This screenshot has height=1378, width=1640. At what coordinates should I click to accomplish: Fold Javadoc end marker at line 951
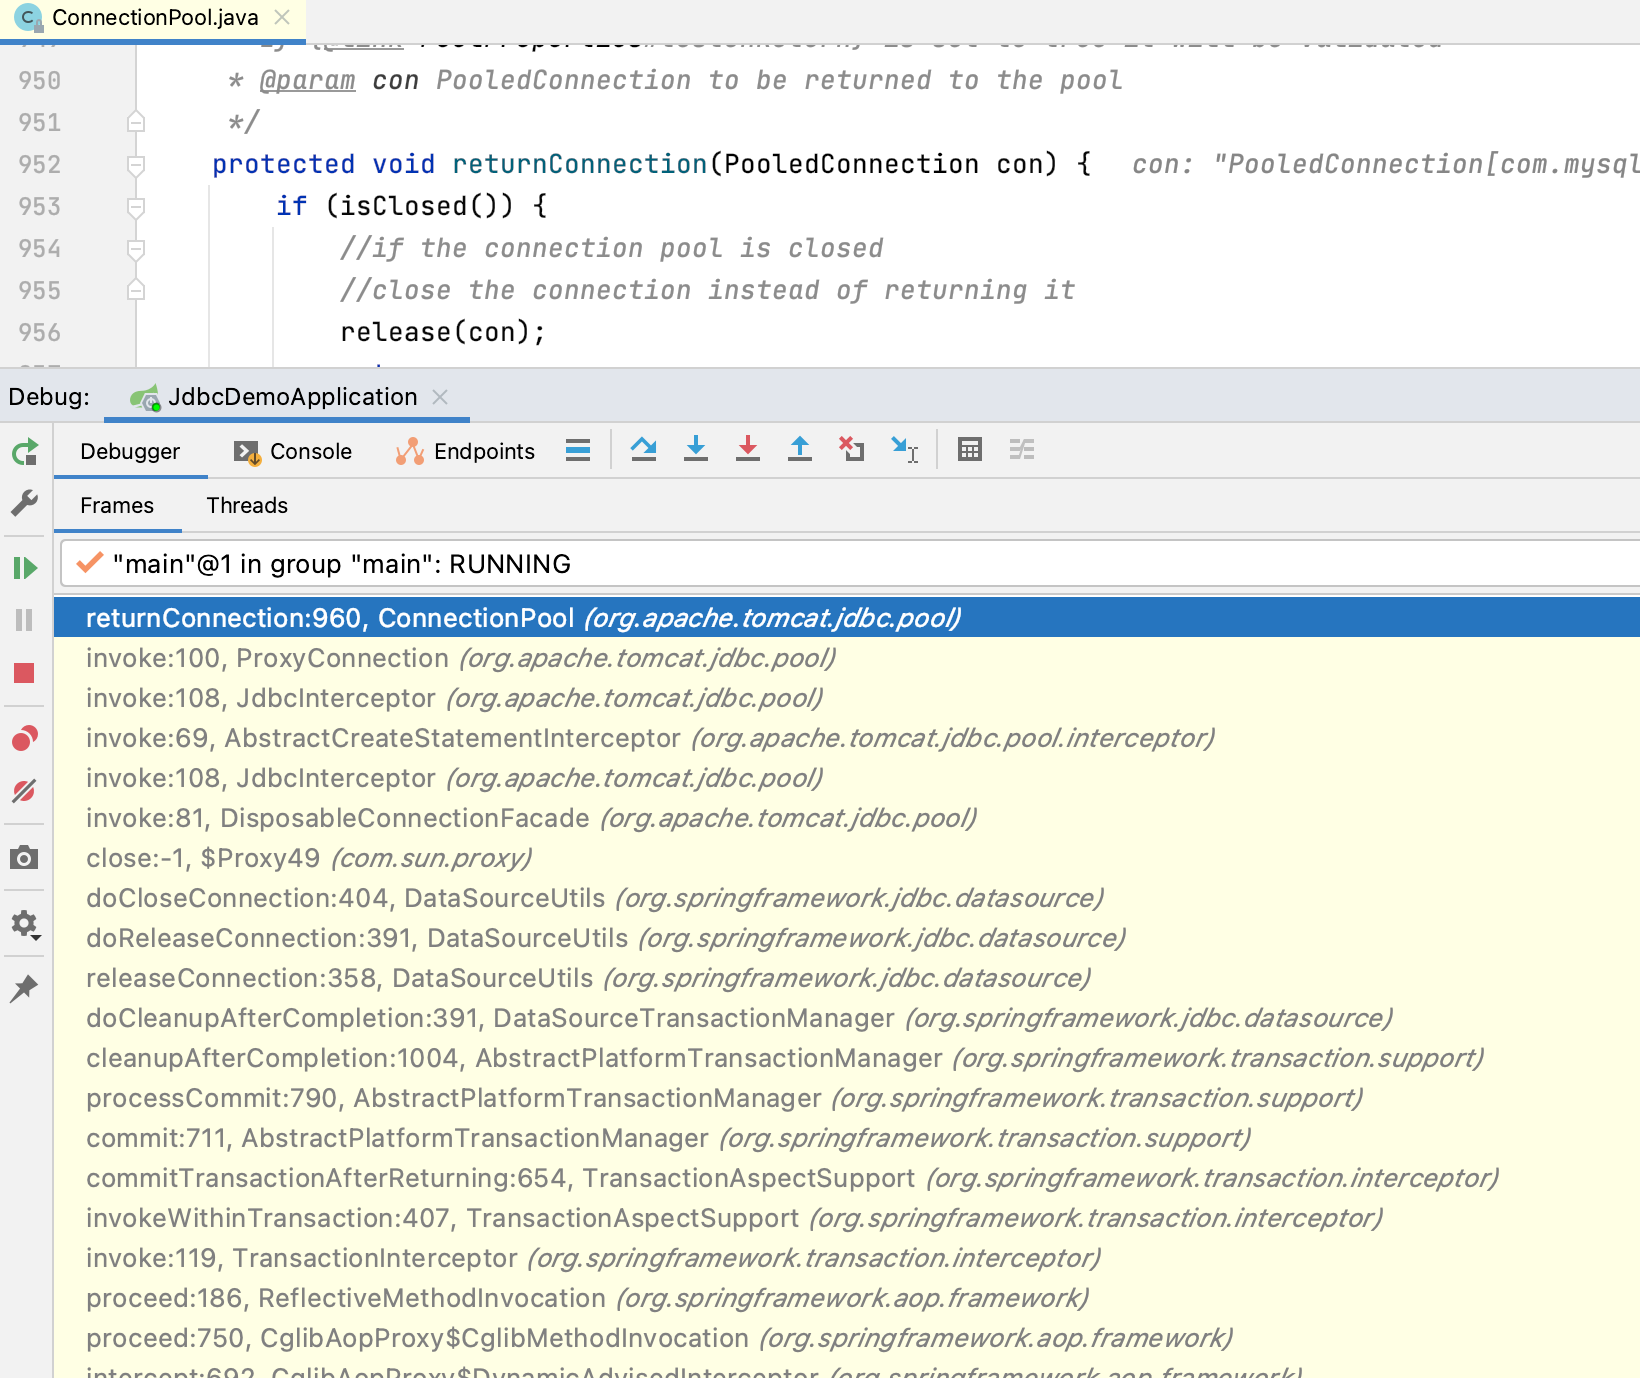pyautogui.click(x=136, y=122)
